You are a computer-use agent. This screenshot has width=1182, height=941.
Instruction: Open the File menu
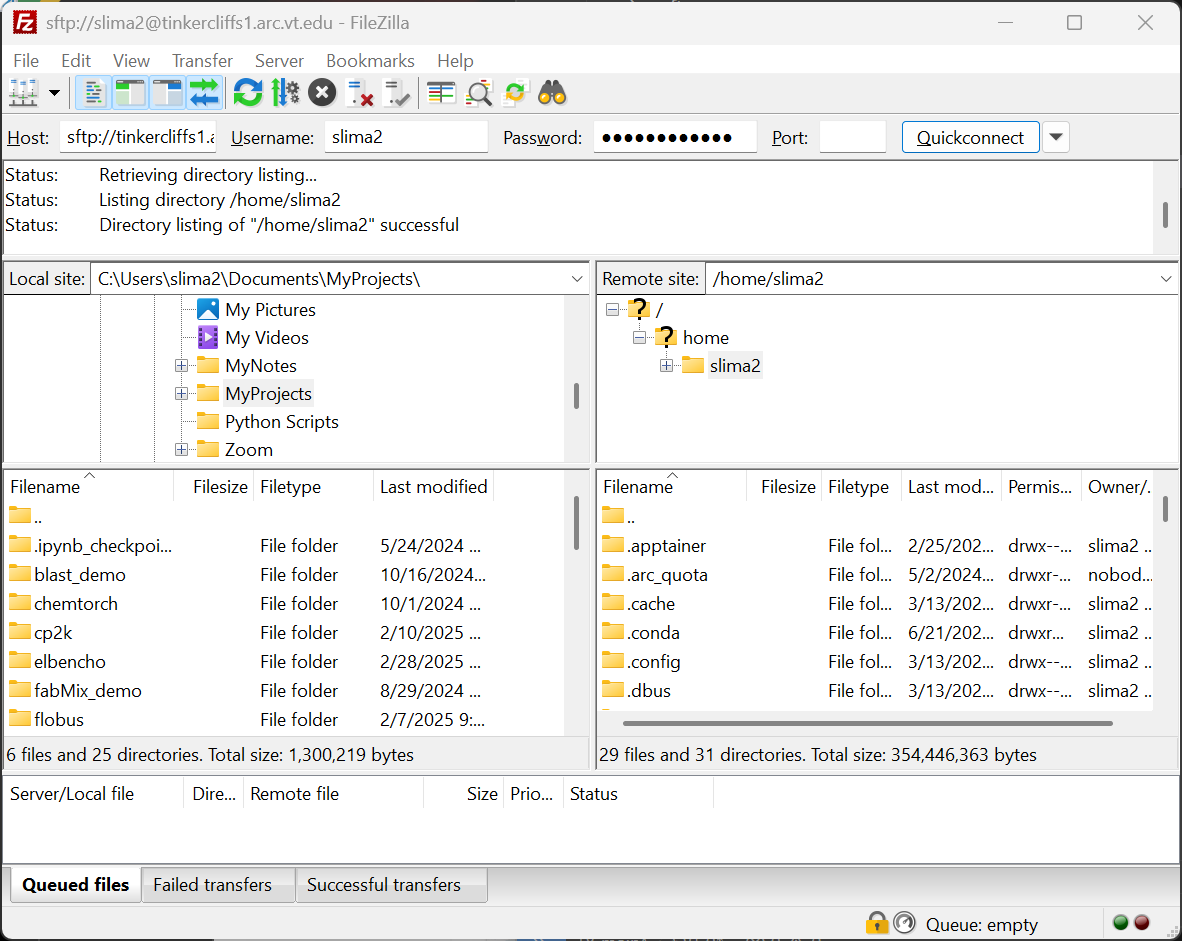pos(26,60)
